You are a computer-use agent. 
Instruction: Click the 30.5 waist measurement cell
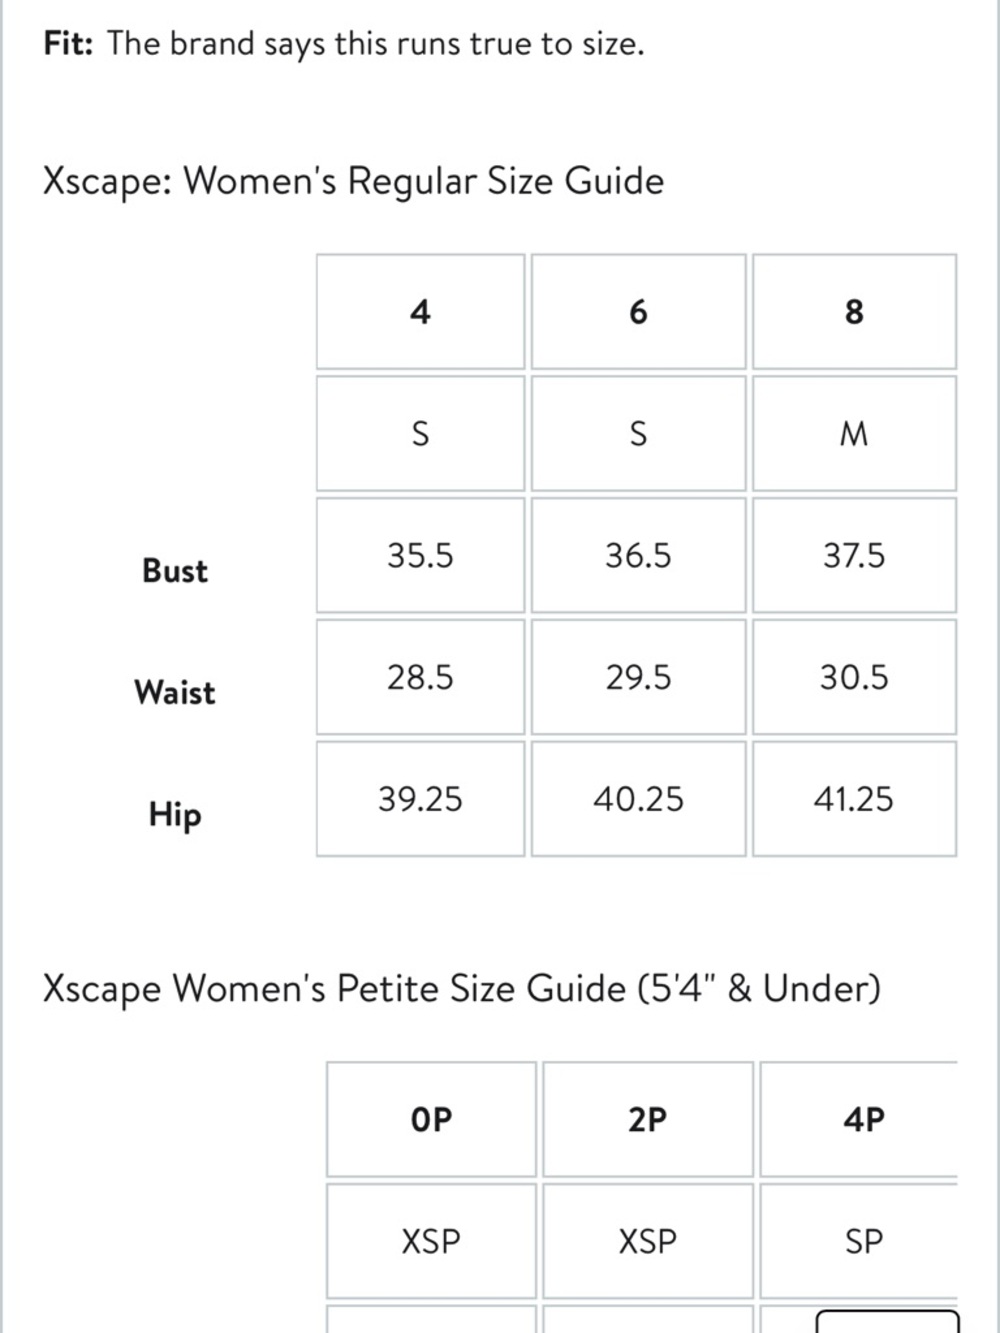pos(854,677)
